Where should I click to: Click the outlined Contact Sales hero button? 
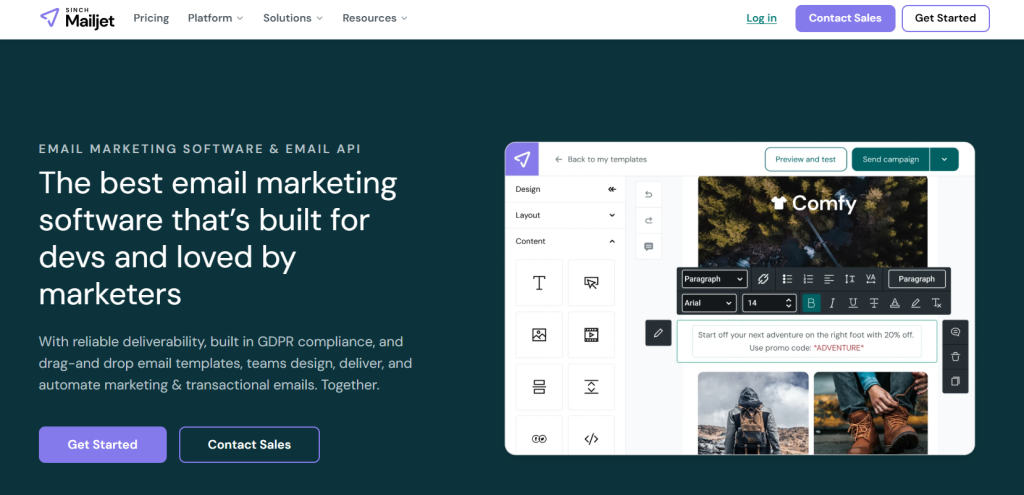click(x=249, y=445)
